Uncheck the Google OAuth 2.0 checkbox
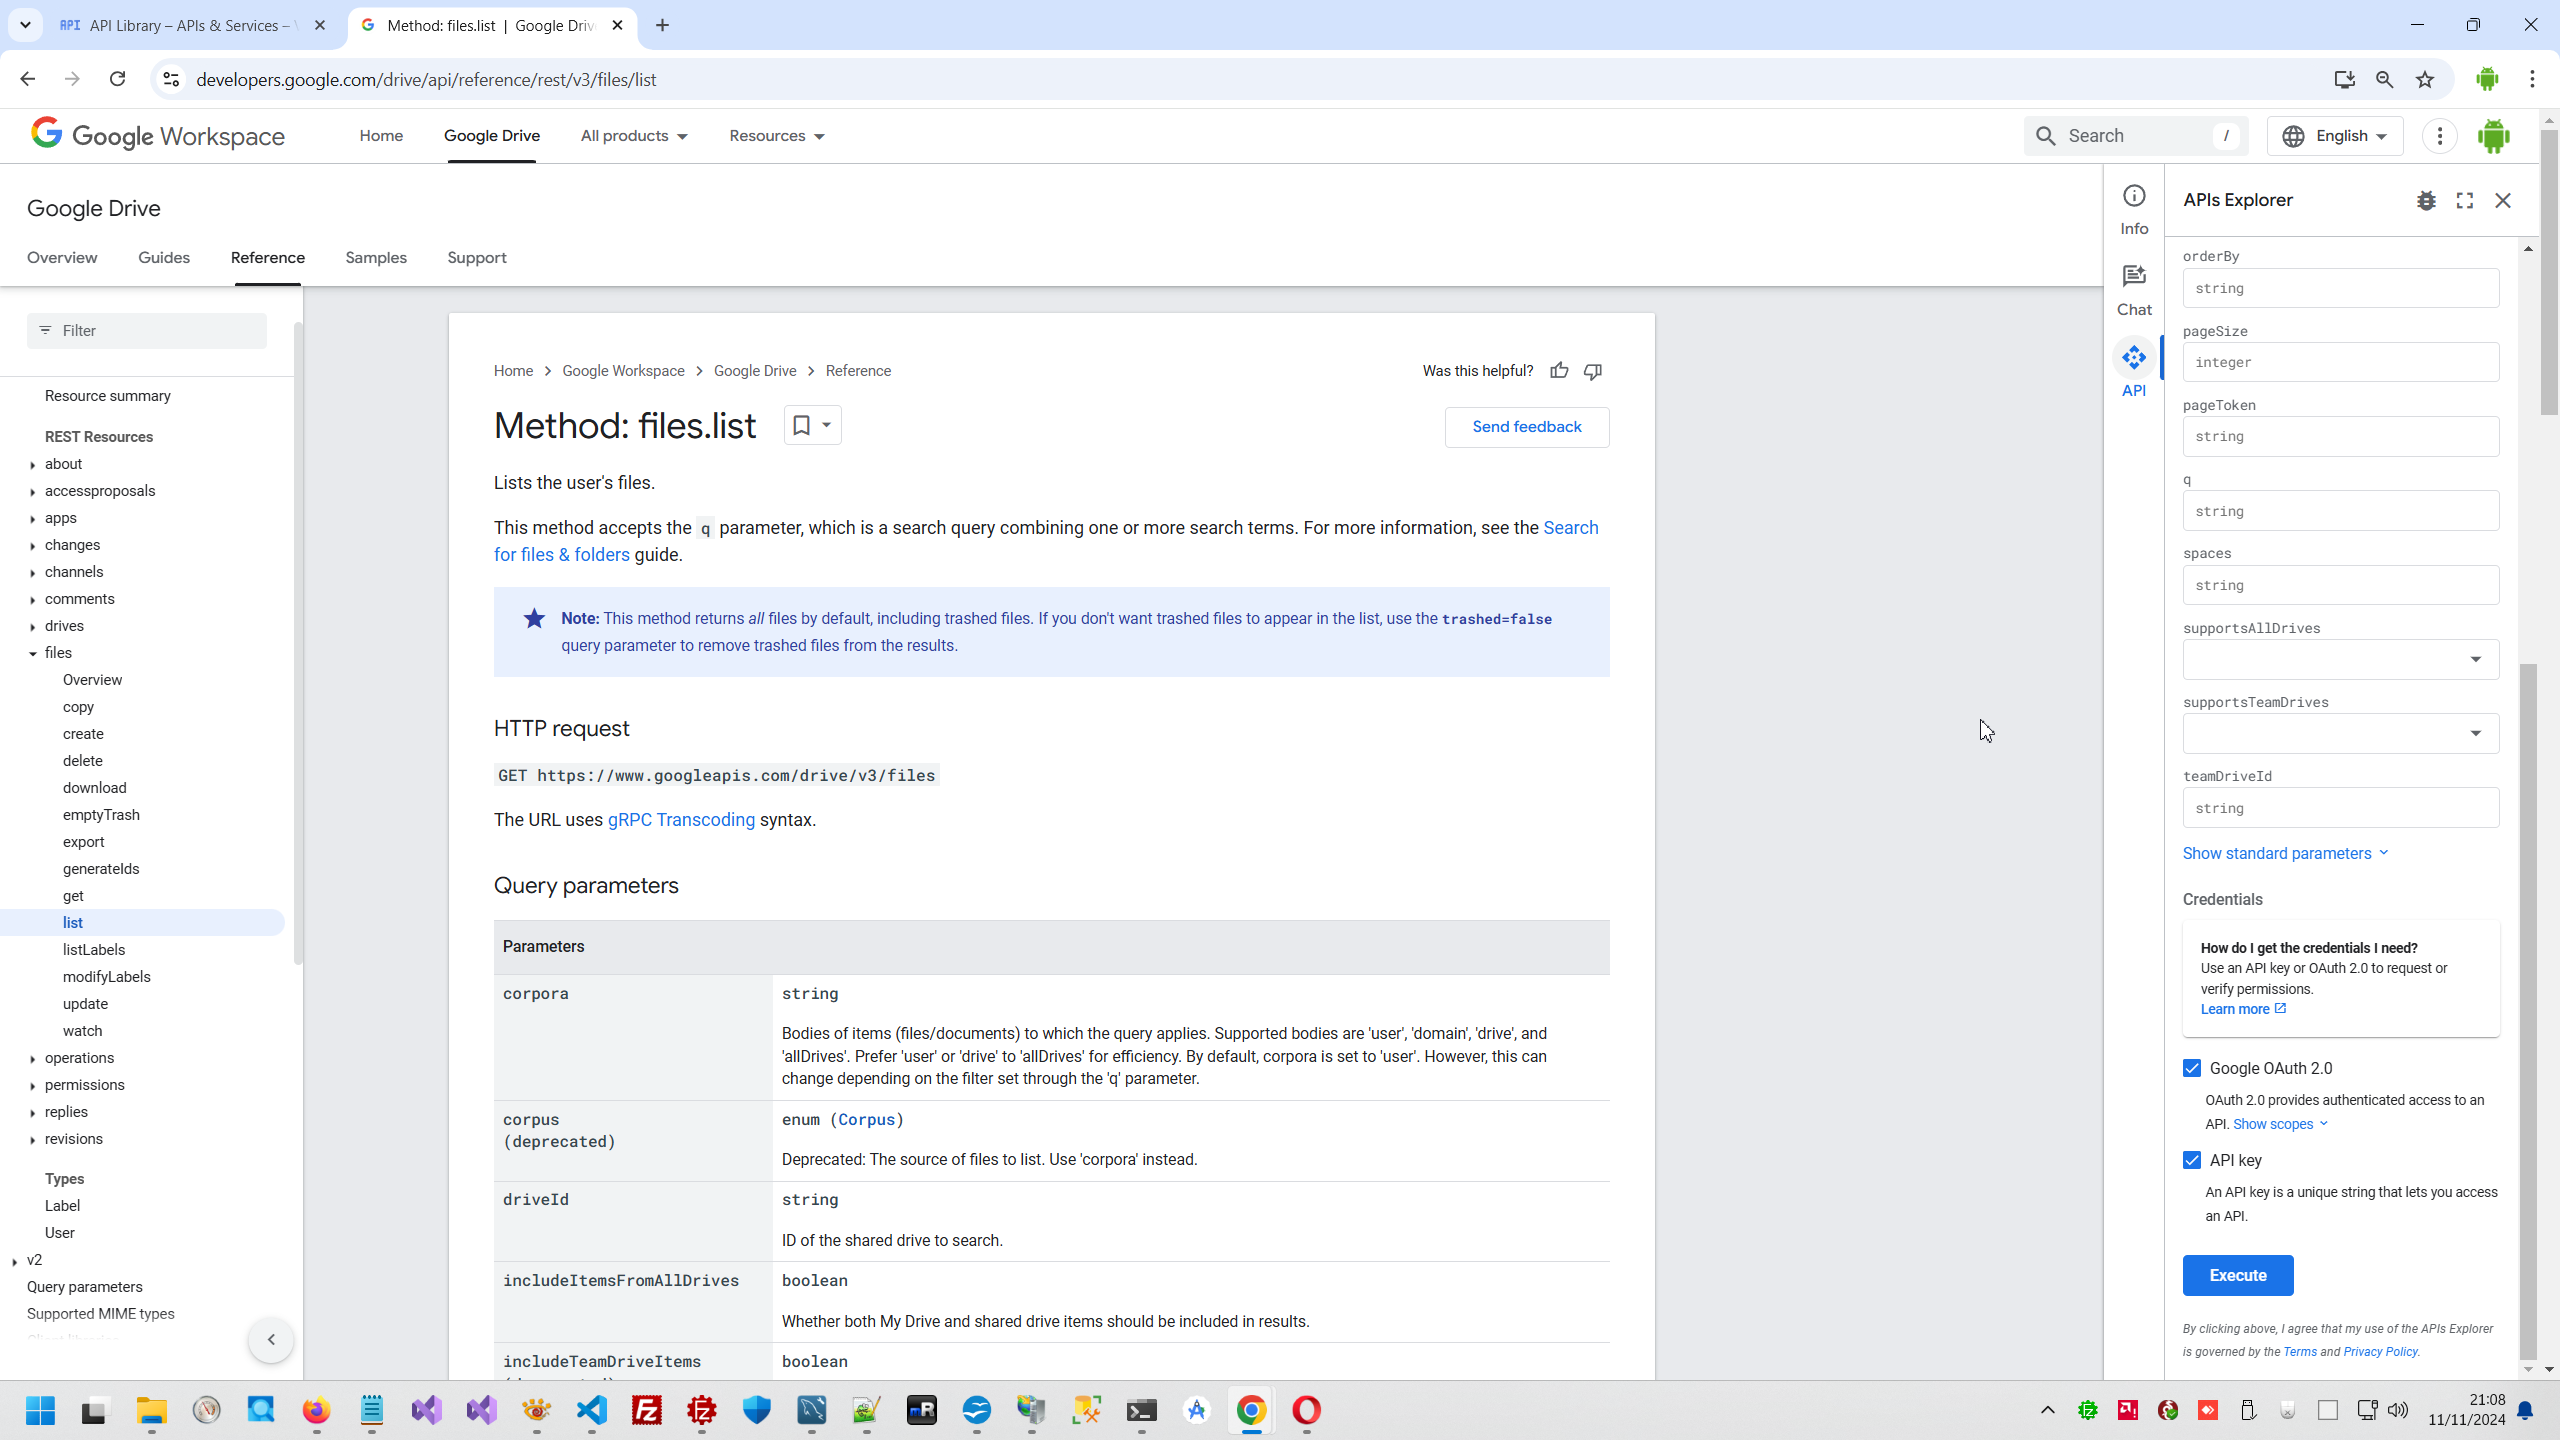This screenshot has width=2560, height=1440. [2192, 1068]
